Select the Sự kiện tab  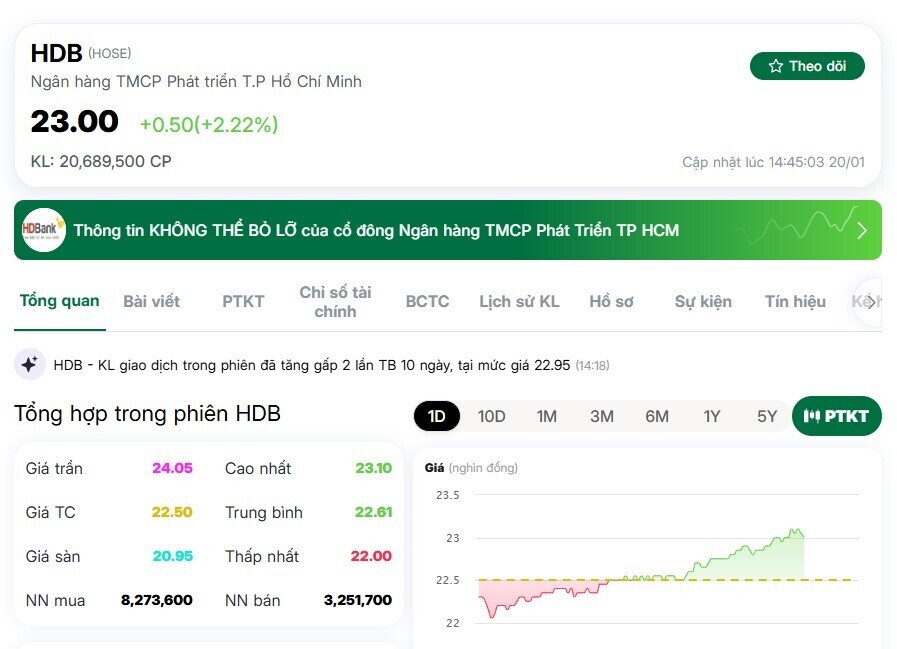click(703, 301)
